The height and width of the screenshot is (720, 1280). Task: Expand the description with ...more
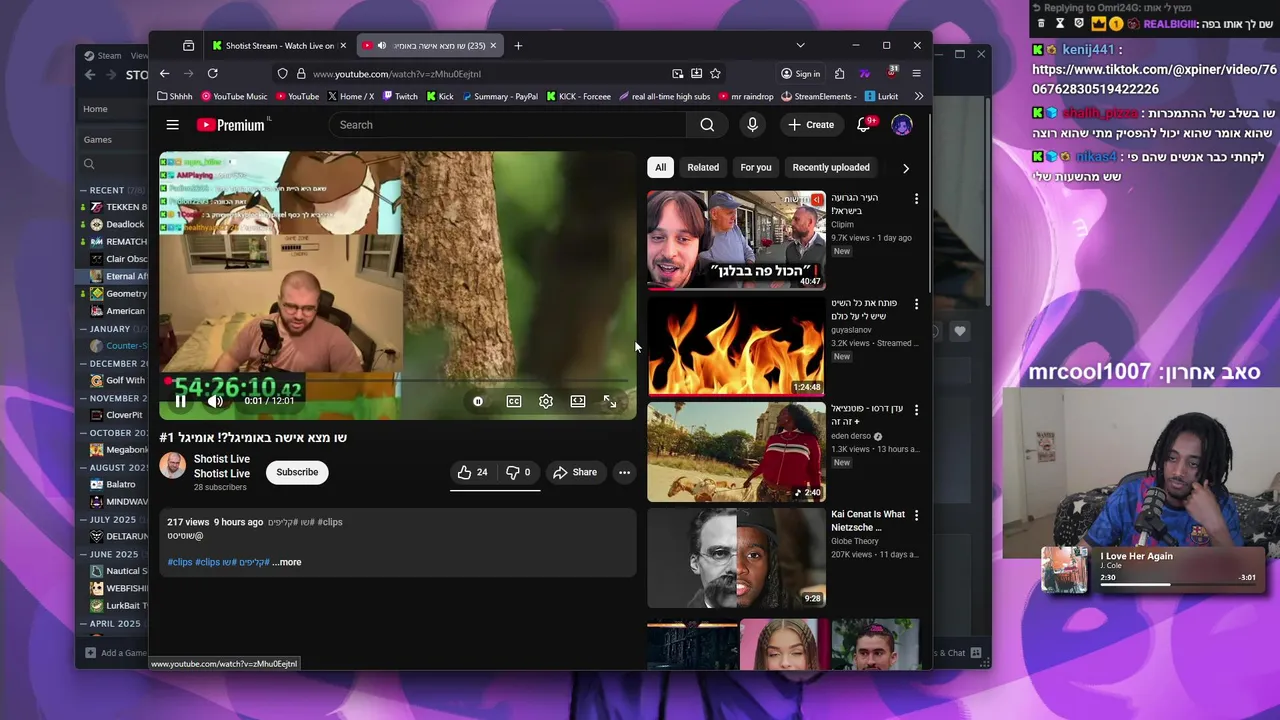coord(287,562)
